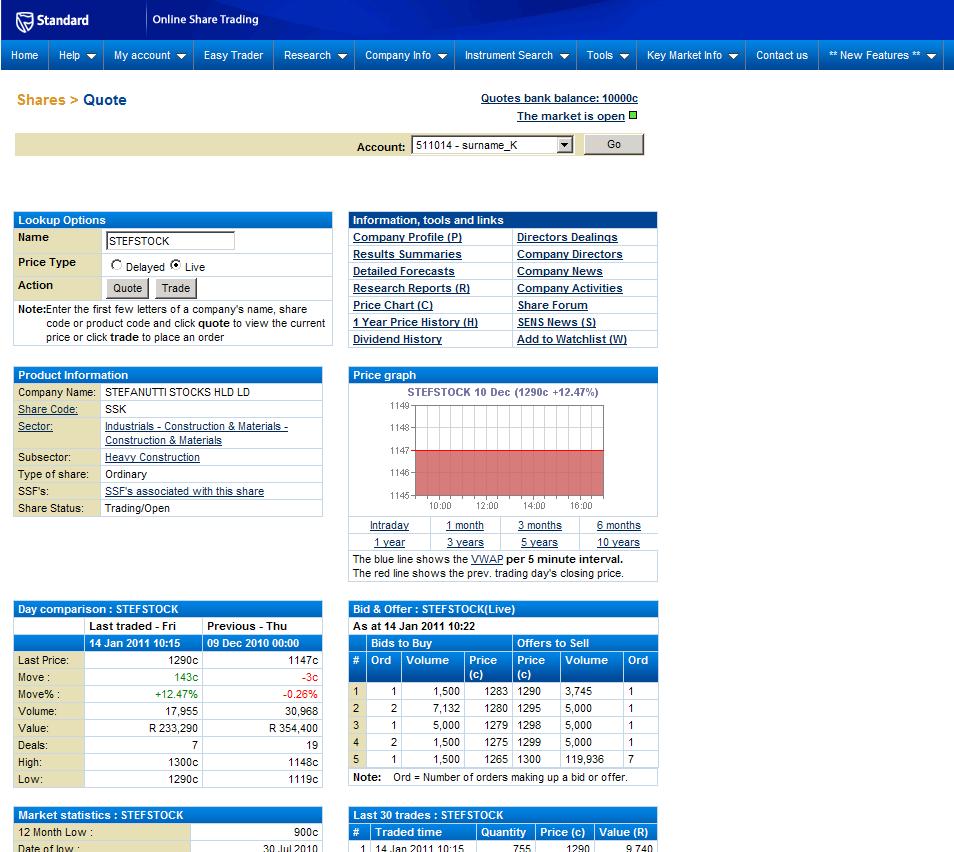Open the Account dropdown list
Screen dimensions: 954x852
click(565, 145)
